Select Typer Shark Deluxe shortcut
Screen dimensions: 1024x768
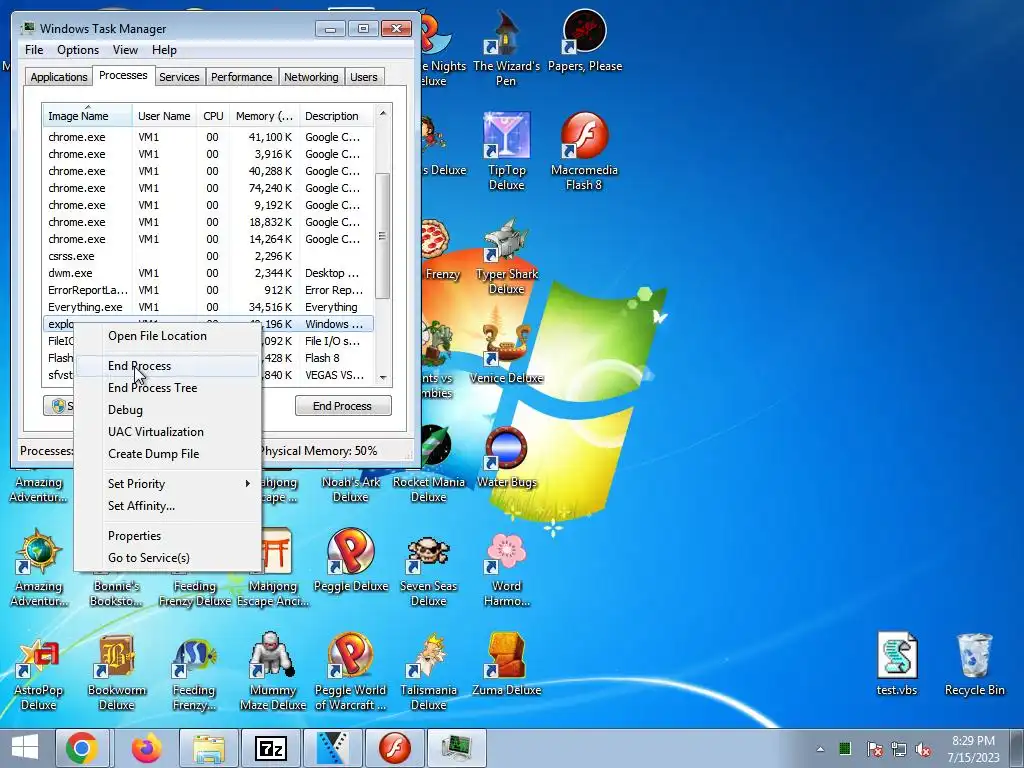click(506, 256)
